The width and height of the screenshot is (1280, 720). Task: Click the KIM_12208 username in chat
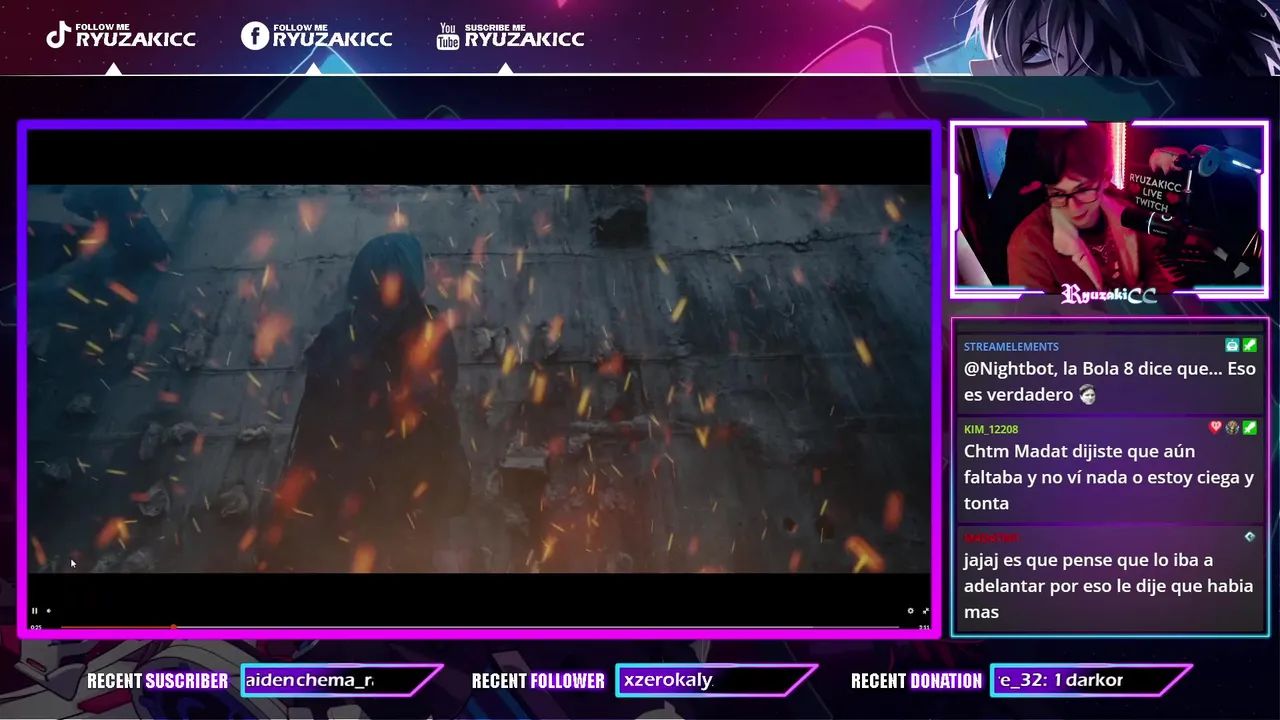[991, 429]
